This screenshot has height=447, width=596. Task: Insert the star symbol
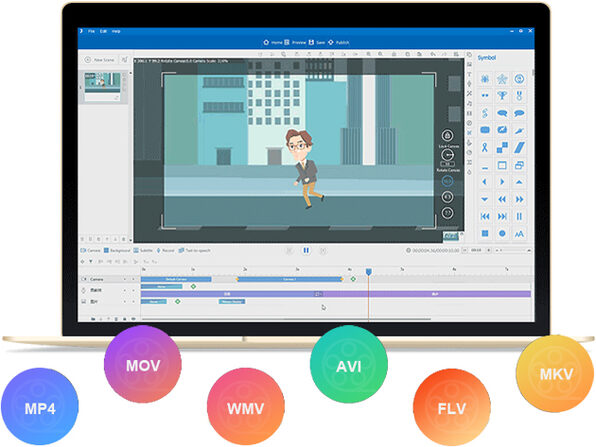[502, 79]
